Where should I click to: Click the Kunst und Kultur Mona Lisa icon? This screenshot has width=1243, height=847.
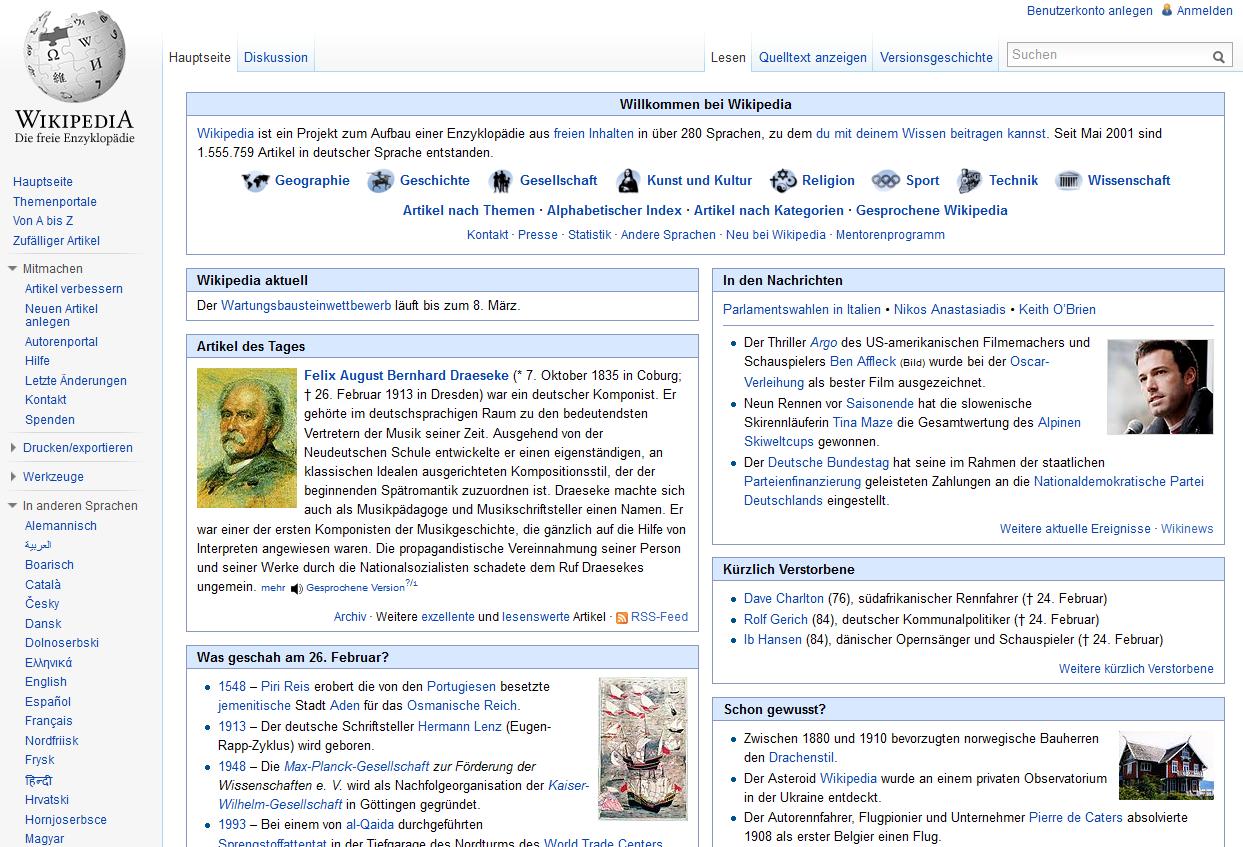628,181
